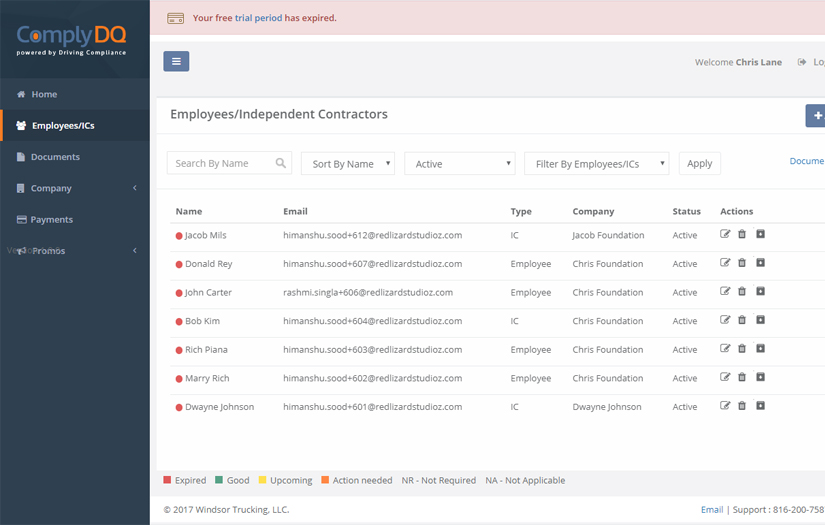This screenshot has width=825, height=525.
Task: Archive John Carter using the archive icon
Action: pos(760,292)
